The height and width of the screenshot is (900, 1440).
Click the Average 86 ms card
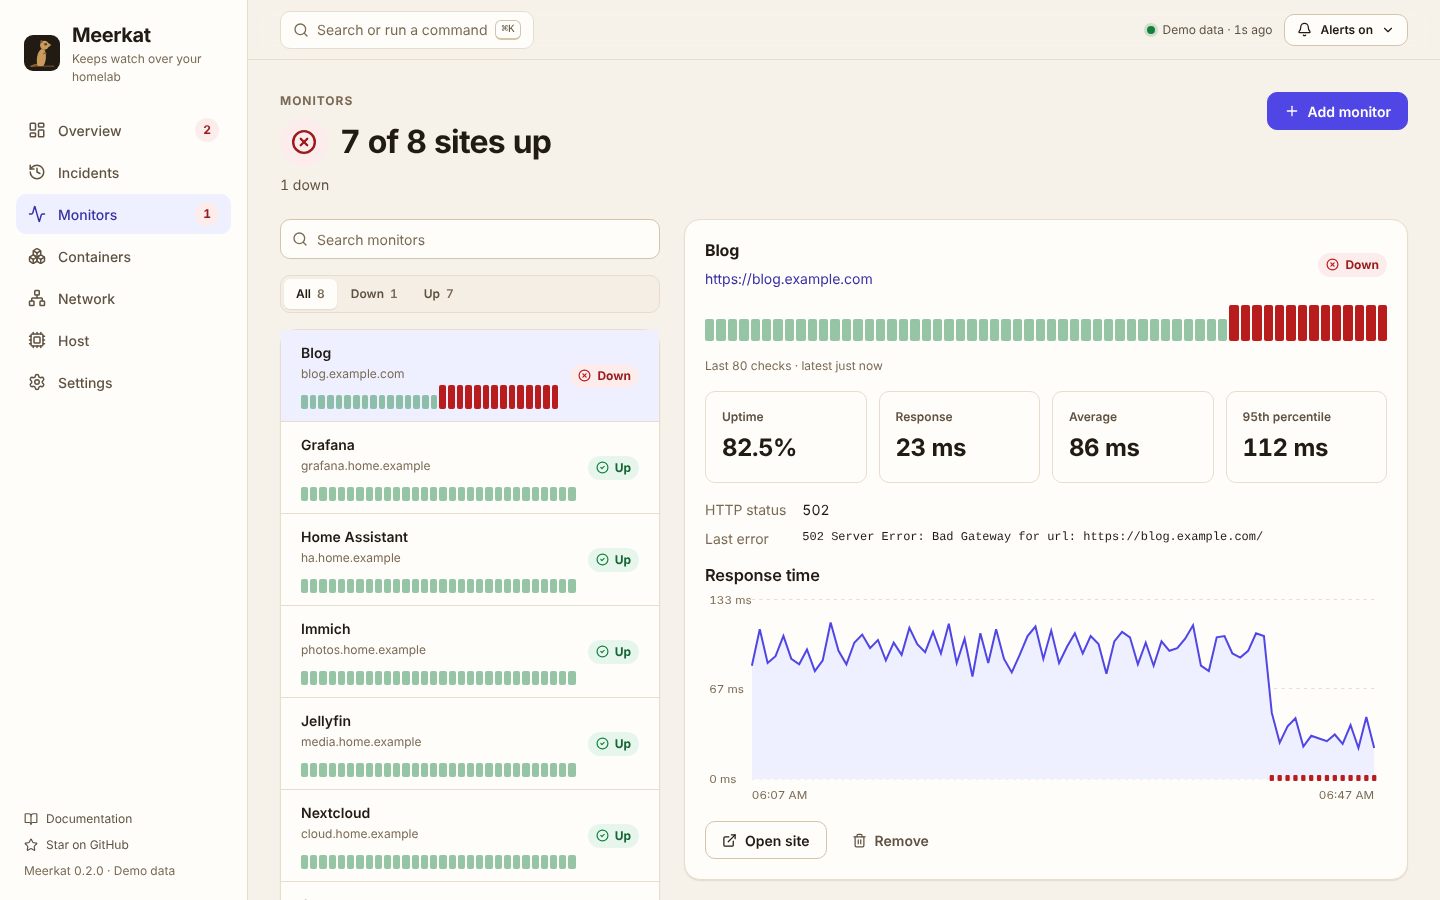click(1133, 437)
